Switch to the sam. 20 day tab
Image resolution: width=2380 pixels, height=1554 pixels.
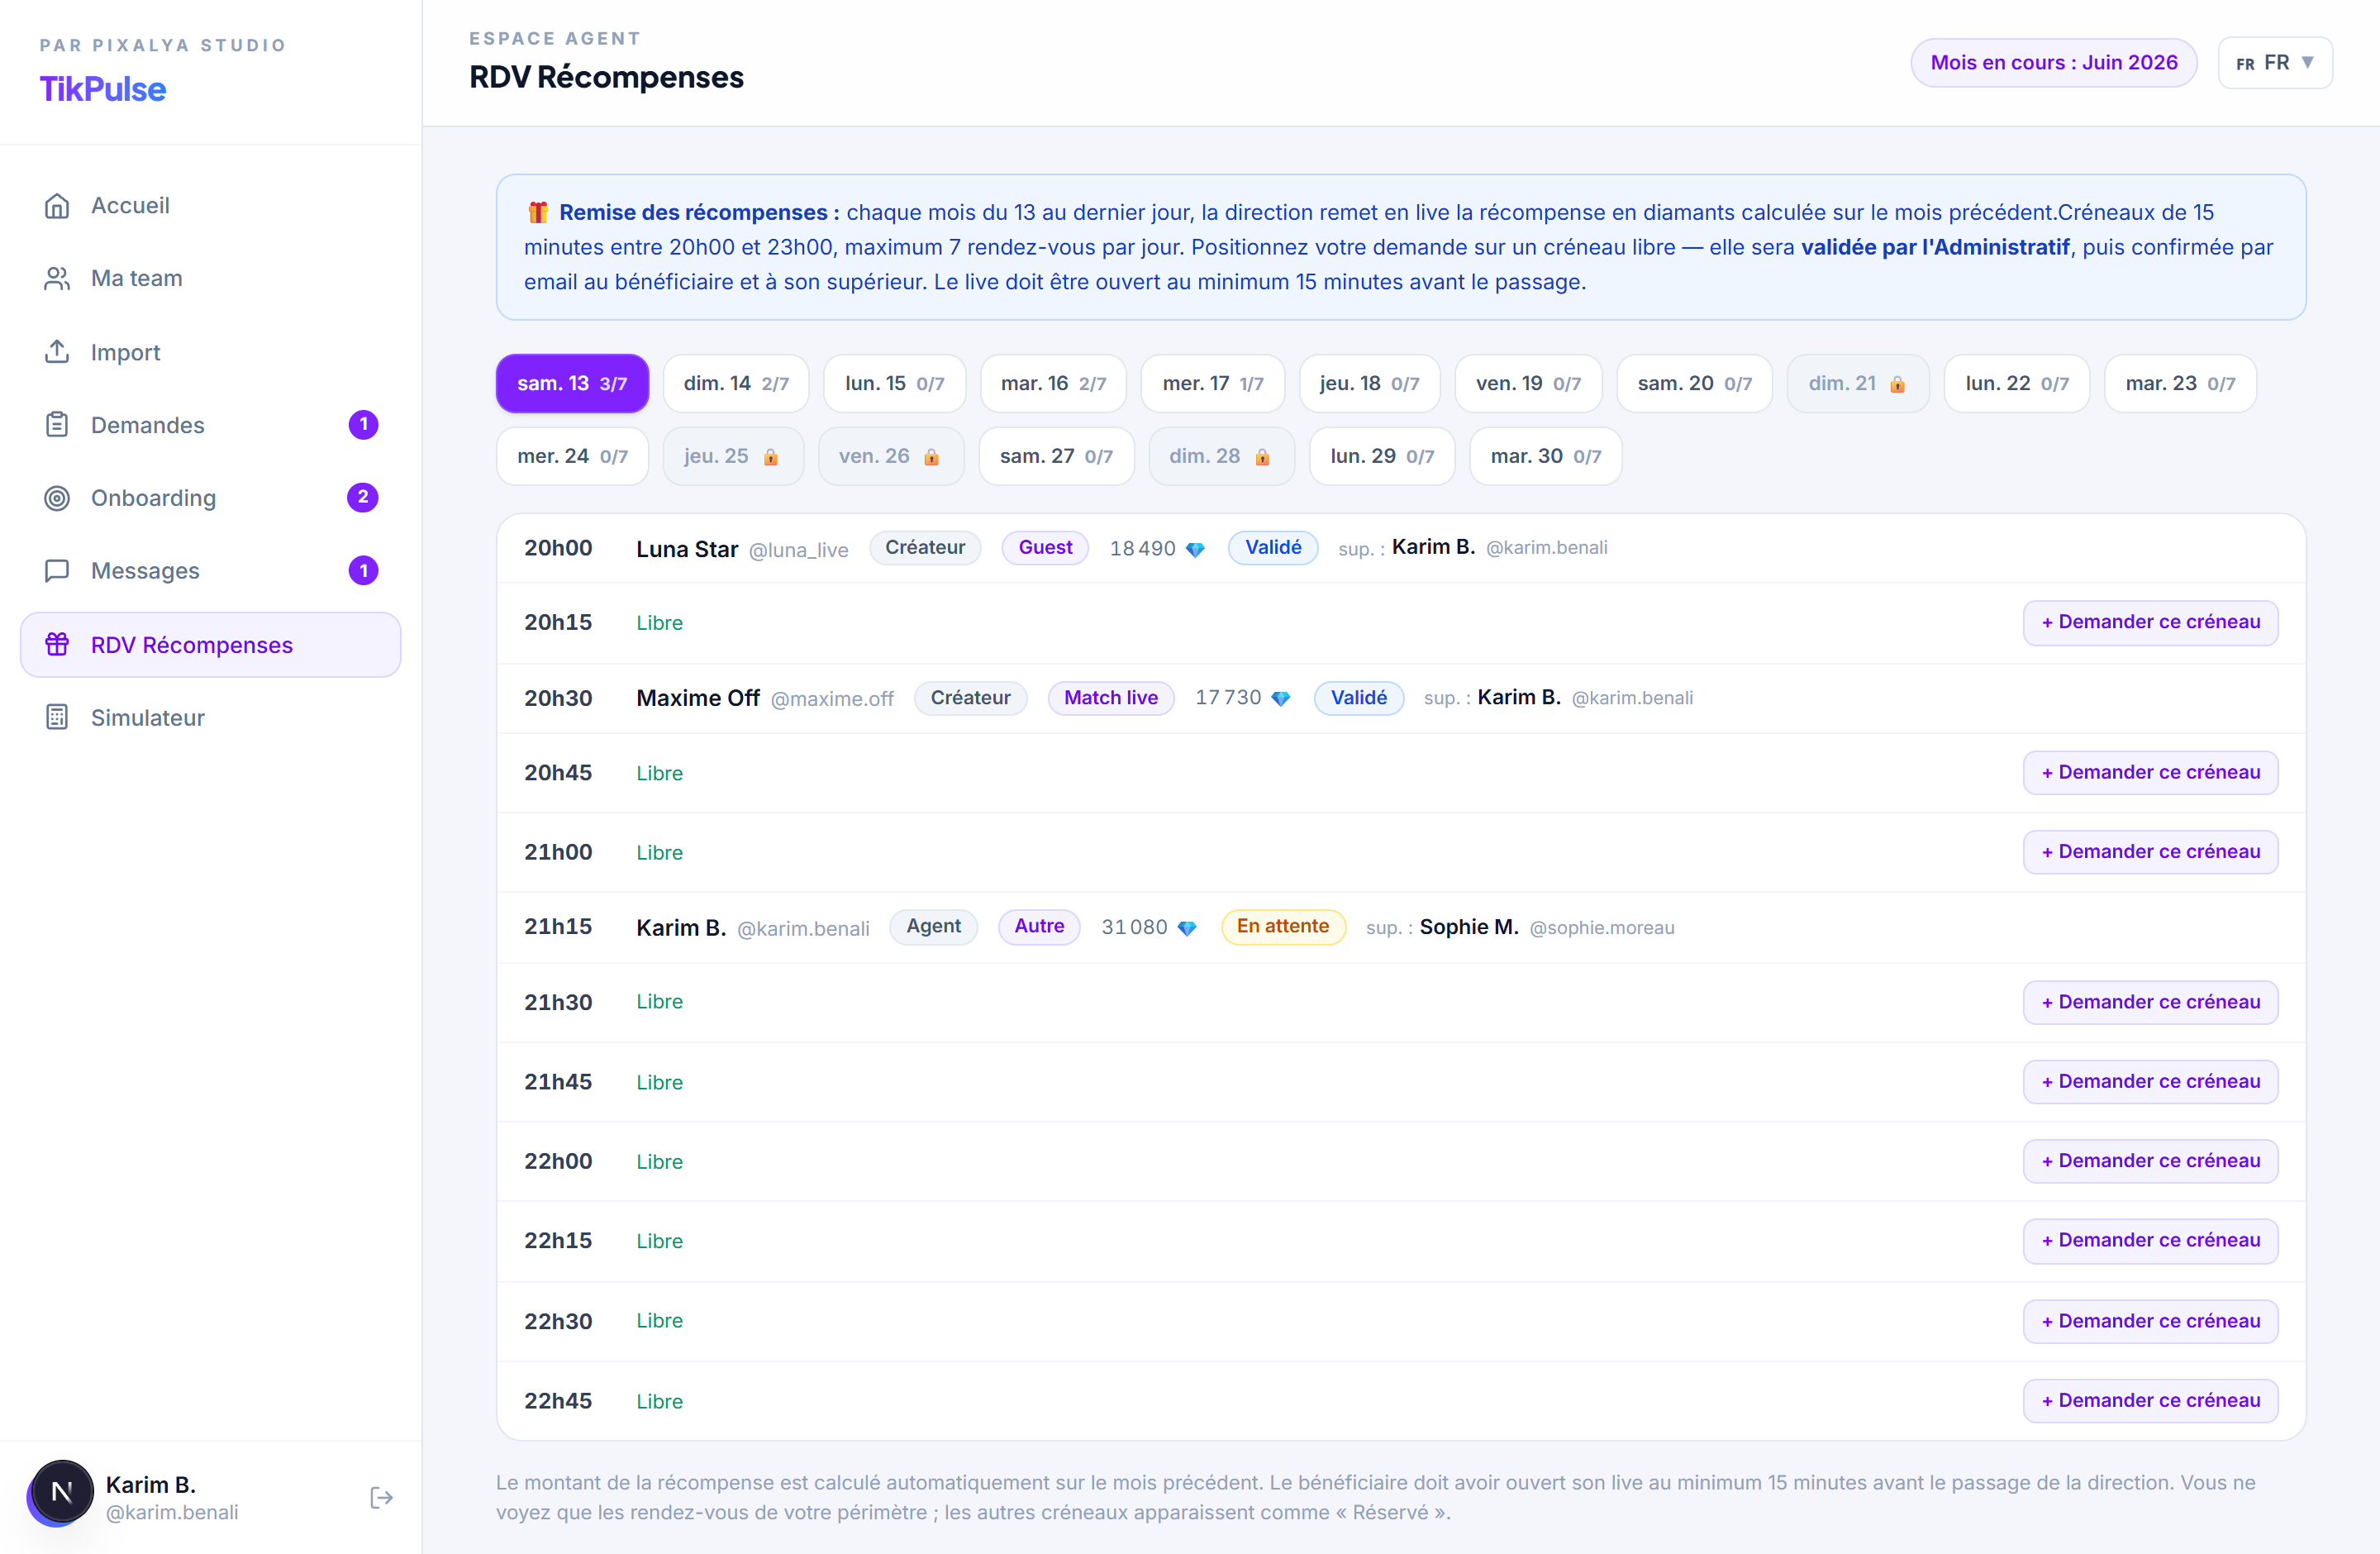pyautogui.click(x=1694, y=384)
